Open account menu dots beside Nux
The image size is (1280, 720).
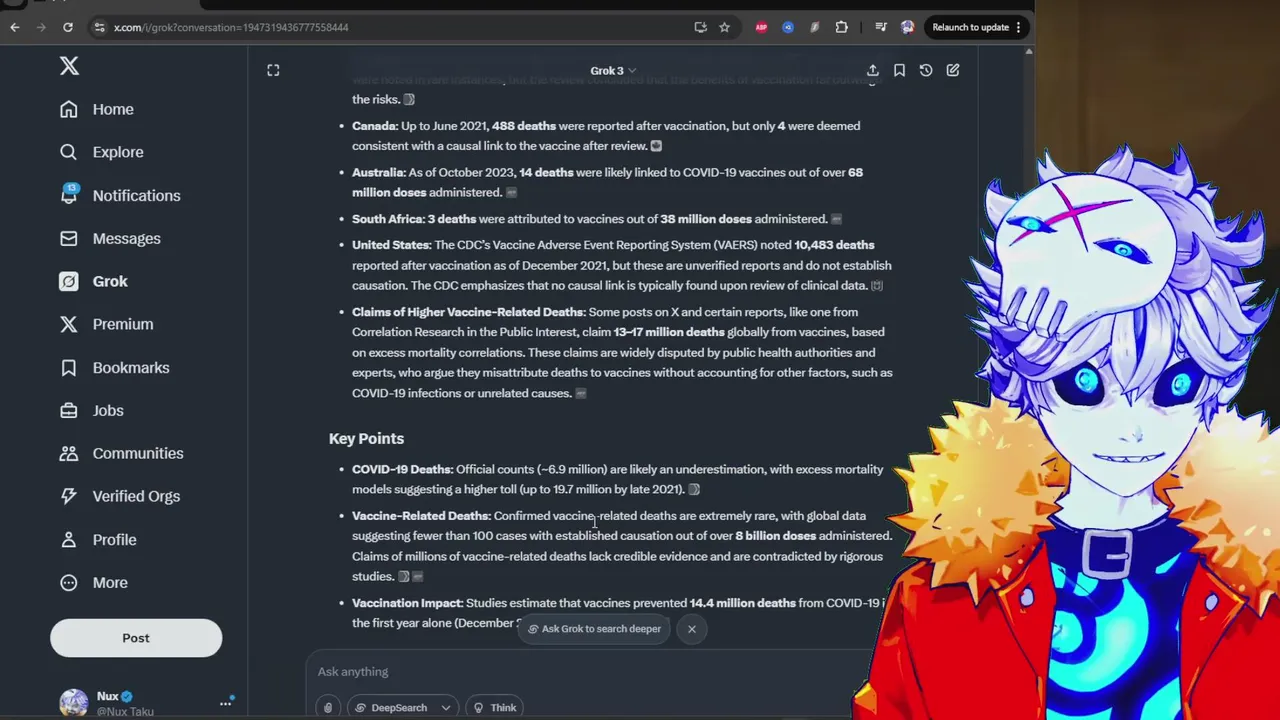226,703
